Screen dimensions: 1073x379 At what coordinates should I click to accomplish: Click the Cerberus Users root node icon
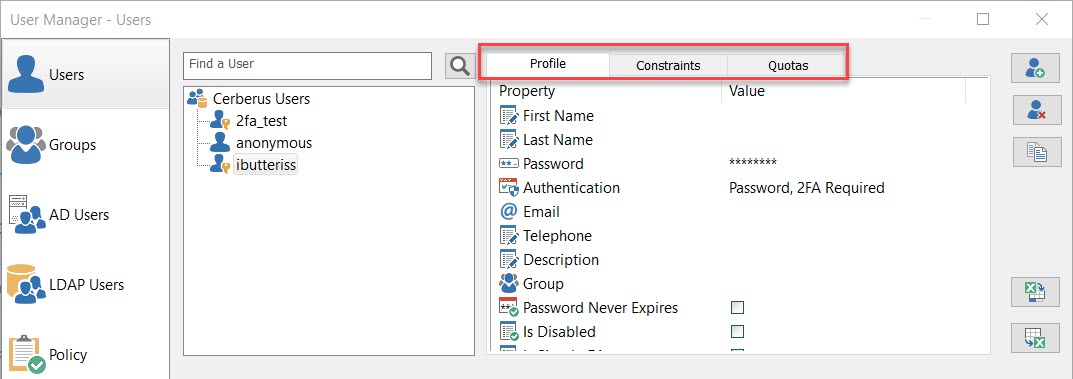(x=197, y=99)
